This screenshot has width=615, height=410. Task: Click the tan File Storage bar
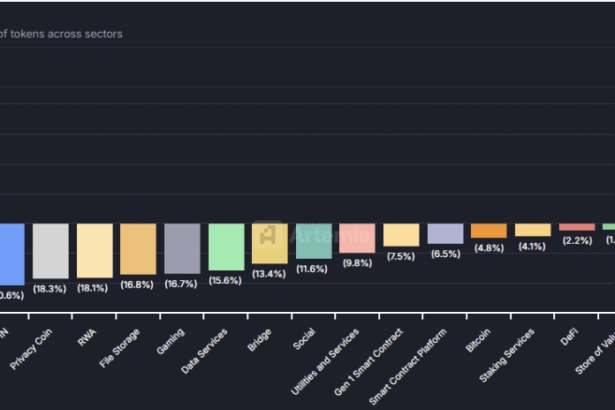(x=138, y=248)
